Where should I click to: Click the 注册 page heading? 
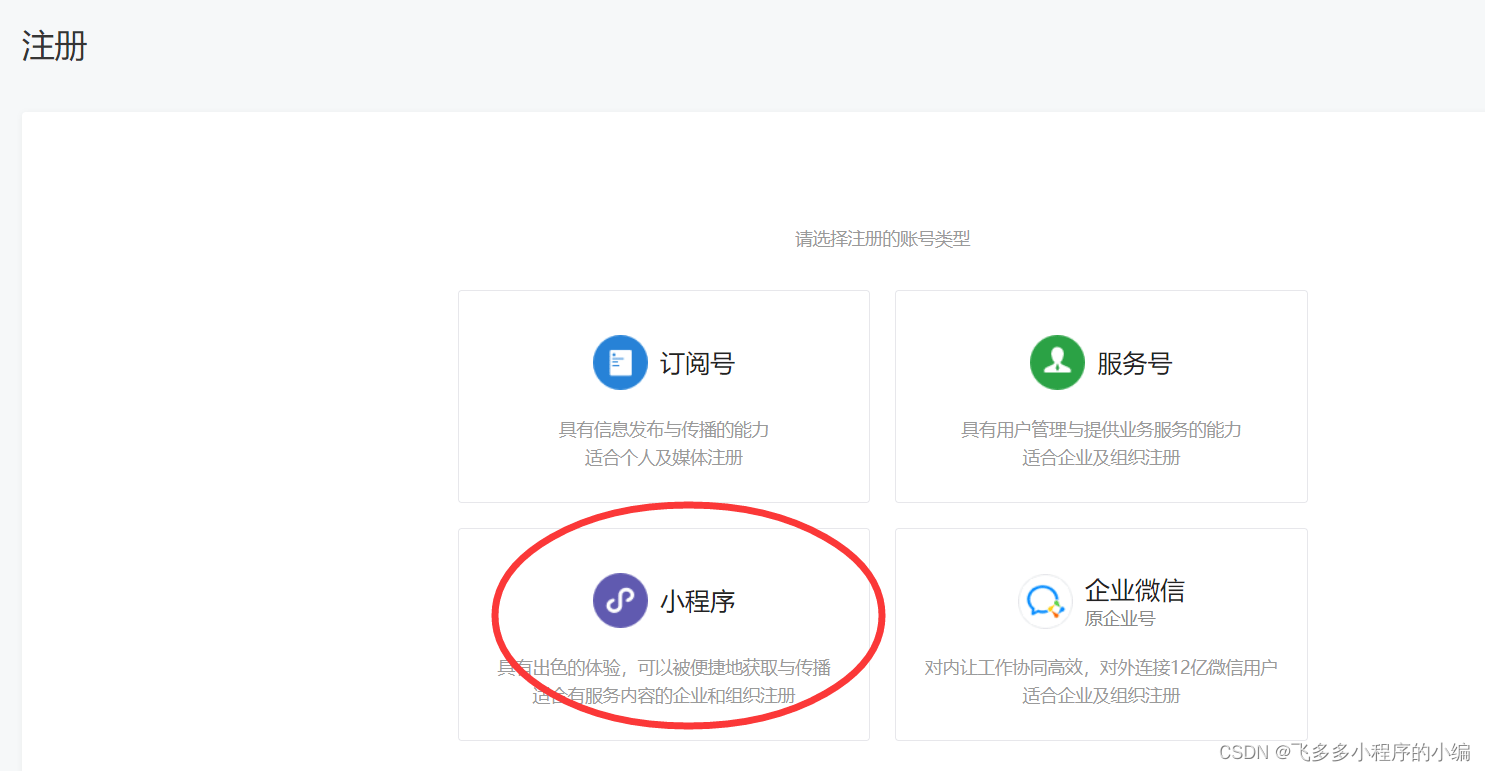coord(54,46)
